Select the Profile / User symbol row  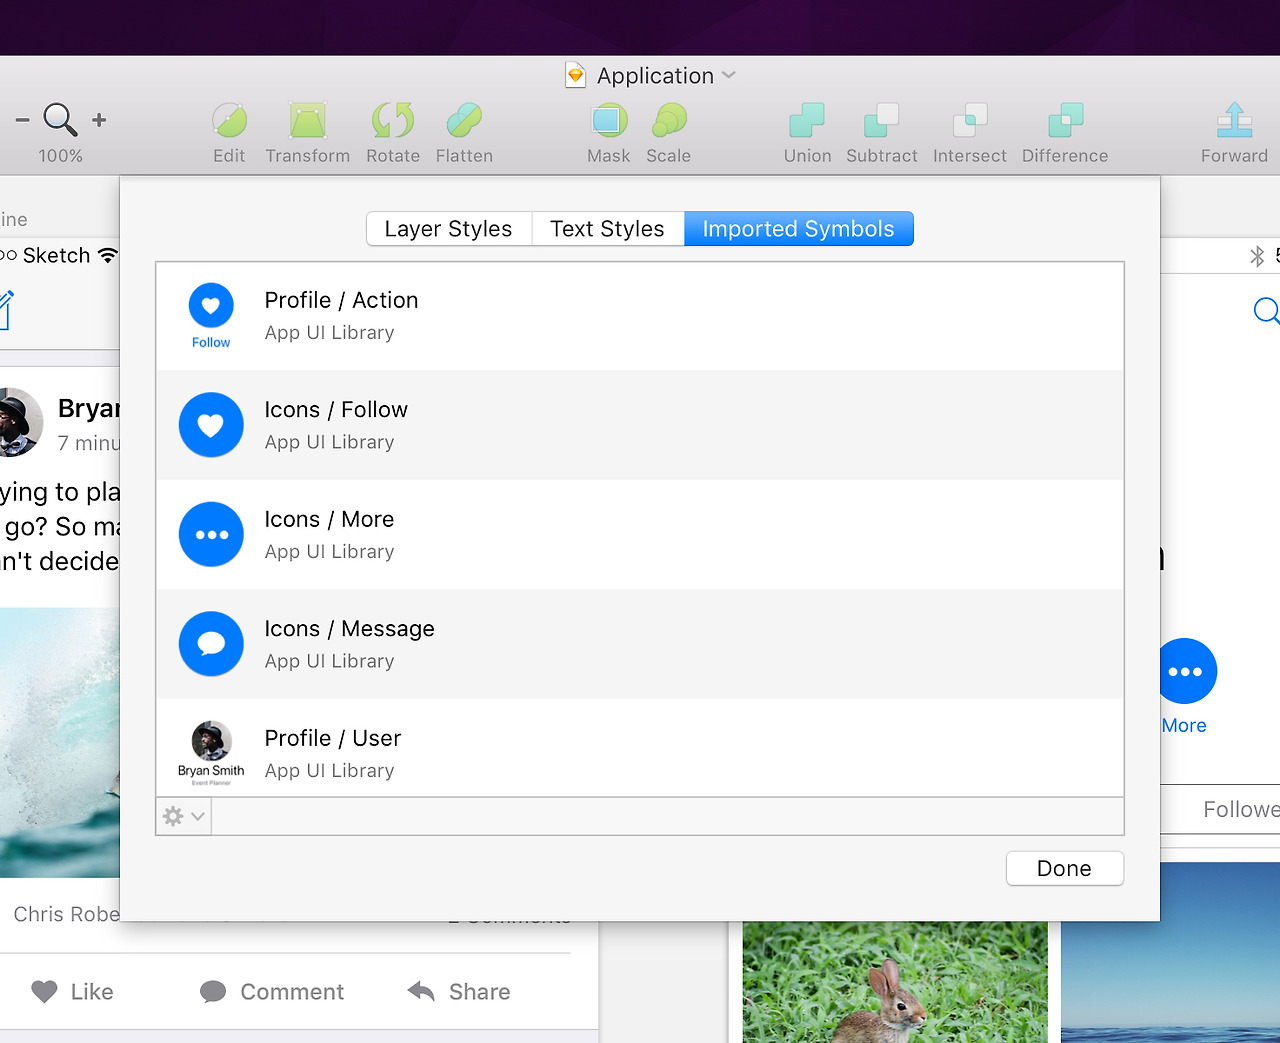point(640,748)
